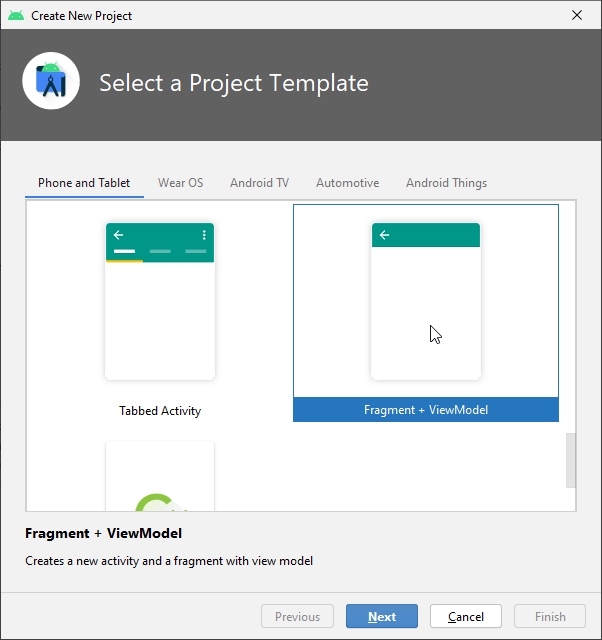
Task: Click the Finish button
Action: [x=550, y=616]
